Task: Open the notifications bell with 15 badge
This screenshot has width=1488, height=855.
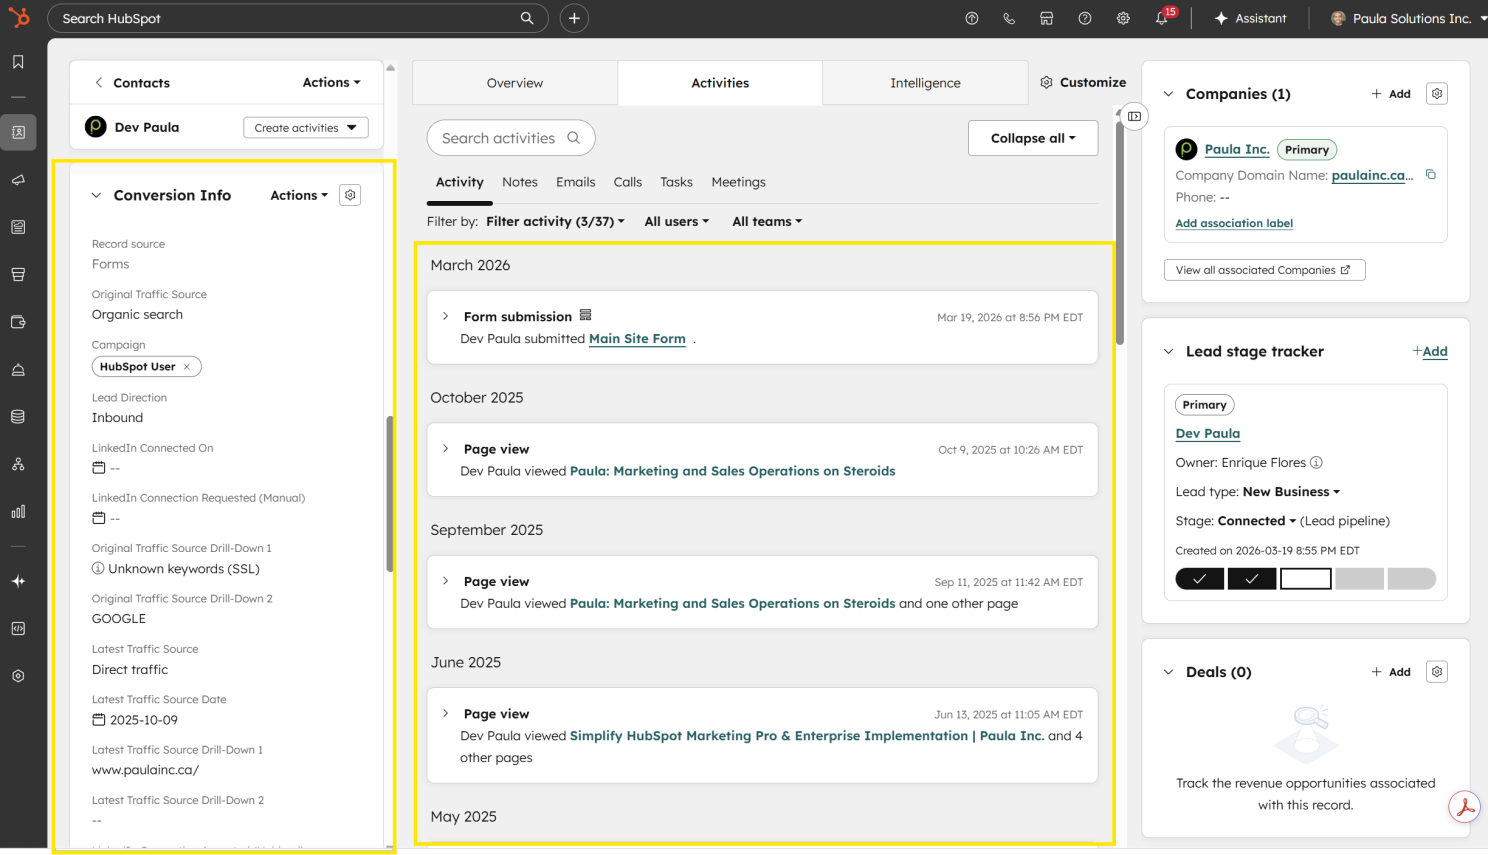Action: click(x=1163, y=17)
